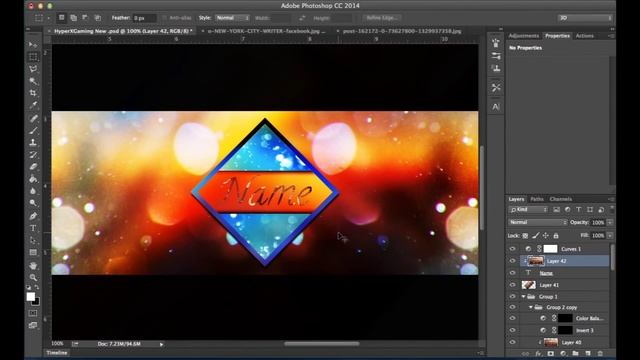Add a layer mask
This screenshot has height=360, width=640.
(x=551, y=353)
